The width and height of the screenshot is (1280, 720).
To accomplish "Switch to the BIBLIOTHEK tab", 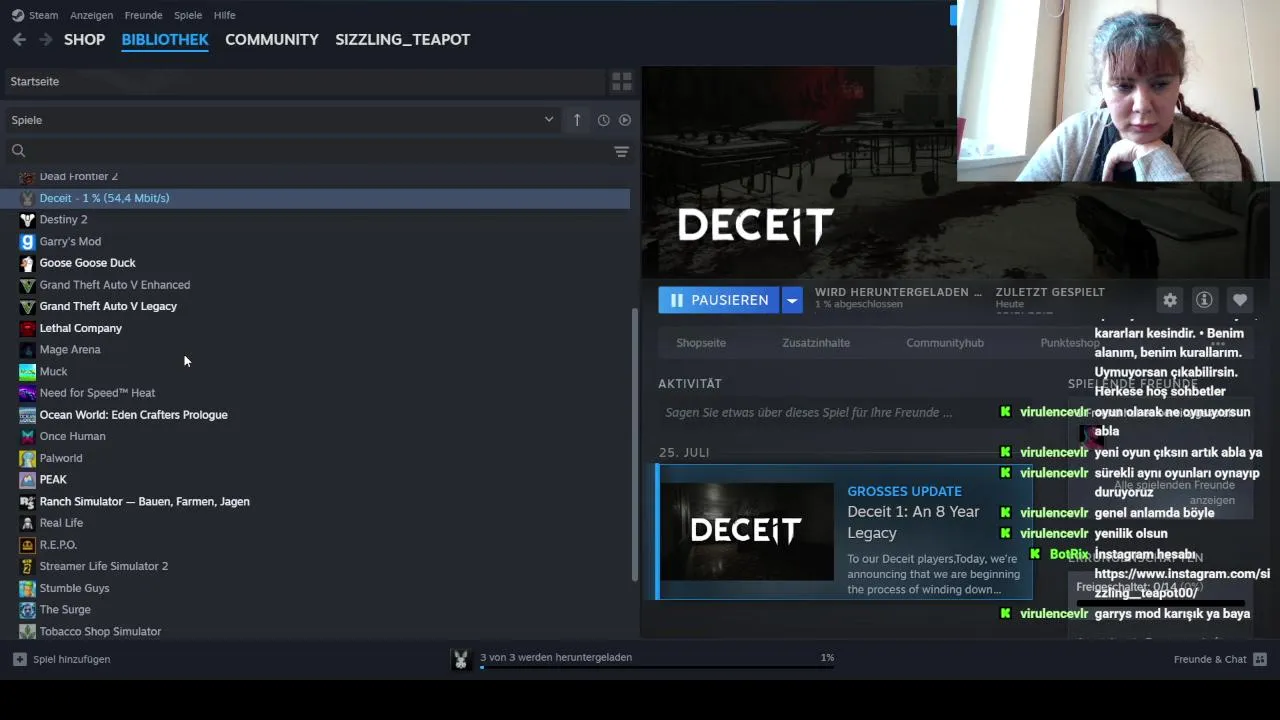I will click(165, 39).
